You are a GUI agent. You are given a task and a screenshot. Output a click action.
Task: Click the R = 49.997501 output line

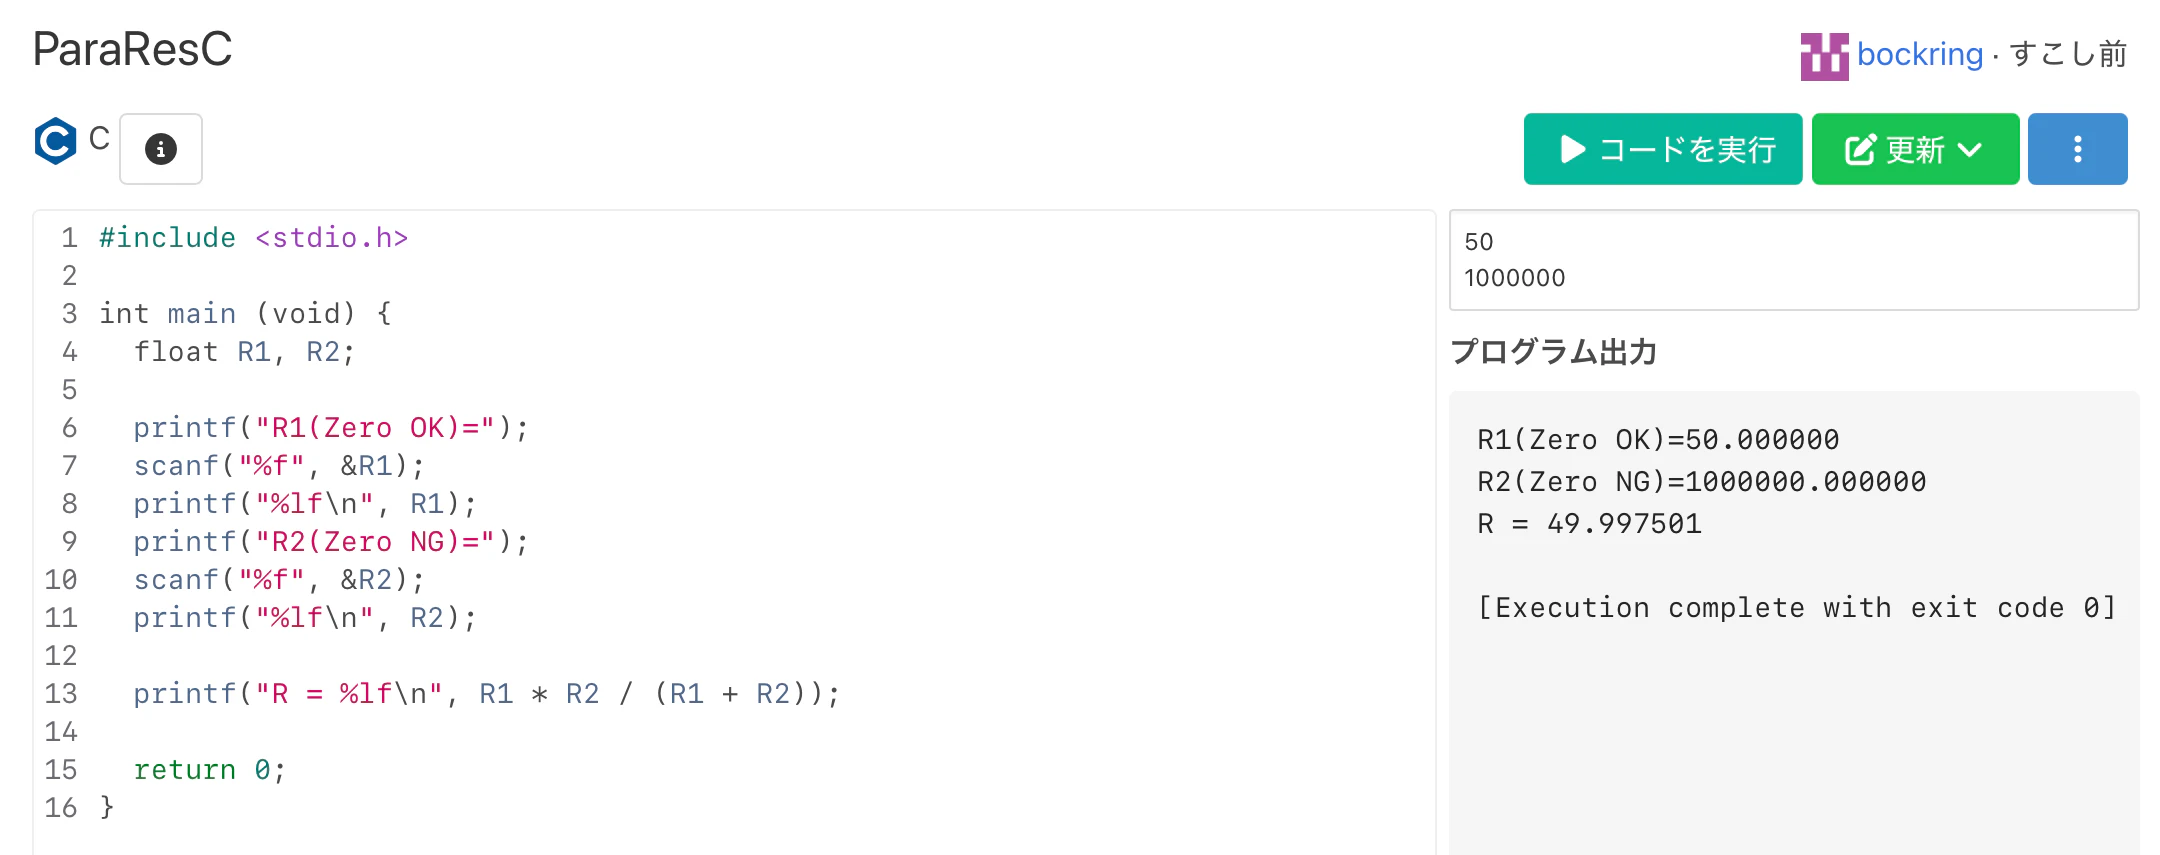tap(1589, 524)
